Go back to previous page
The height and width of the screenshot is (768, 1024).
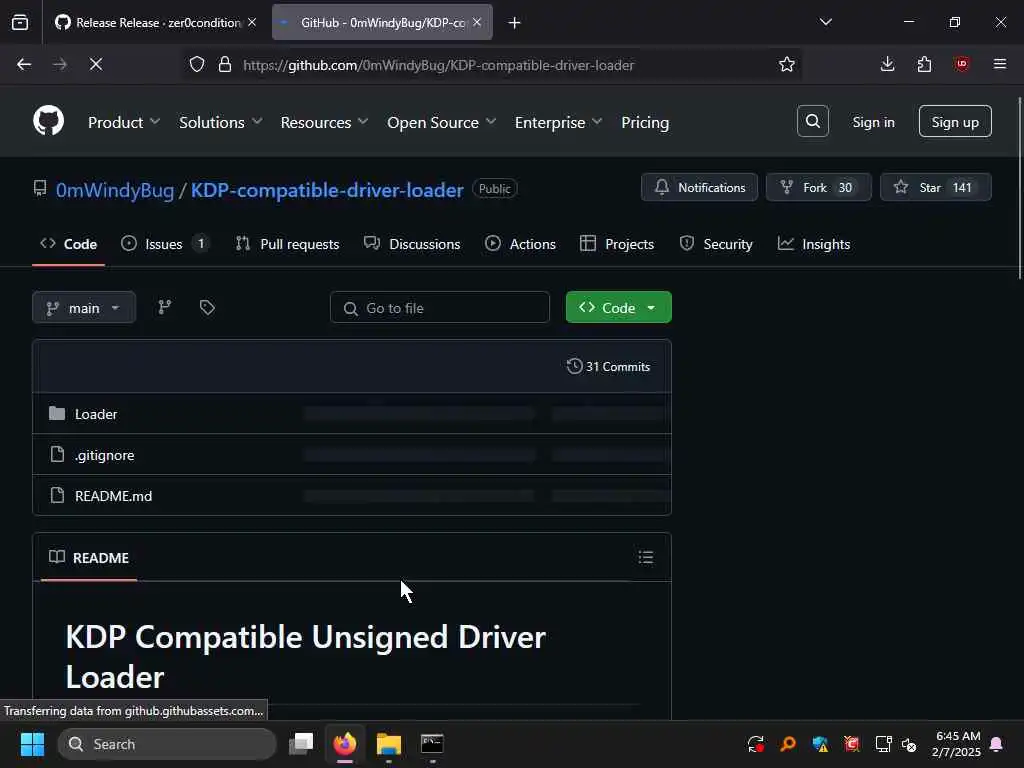(x=24, y=64)
